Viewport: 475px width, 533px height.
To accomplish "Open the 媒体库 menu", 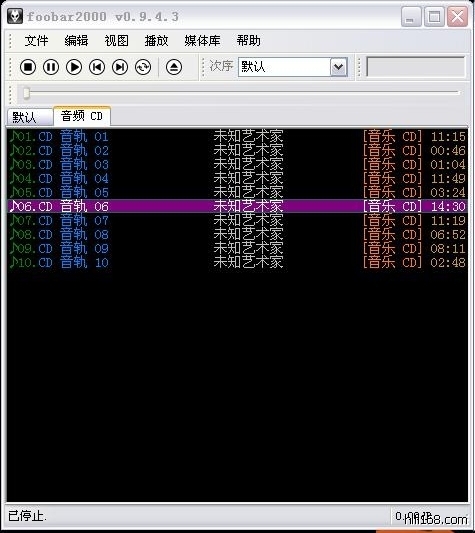I will tap(203, 41).
